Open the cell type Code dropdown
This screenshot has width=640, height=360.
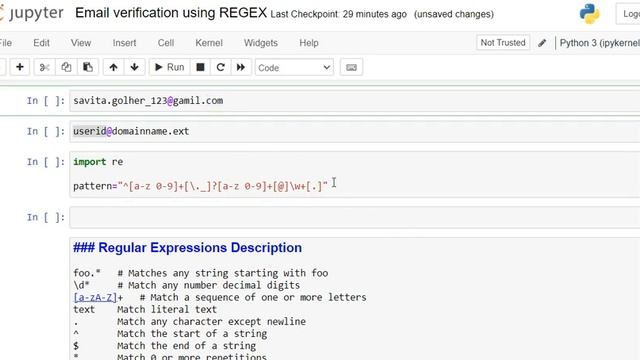click(x=294, y=68)
